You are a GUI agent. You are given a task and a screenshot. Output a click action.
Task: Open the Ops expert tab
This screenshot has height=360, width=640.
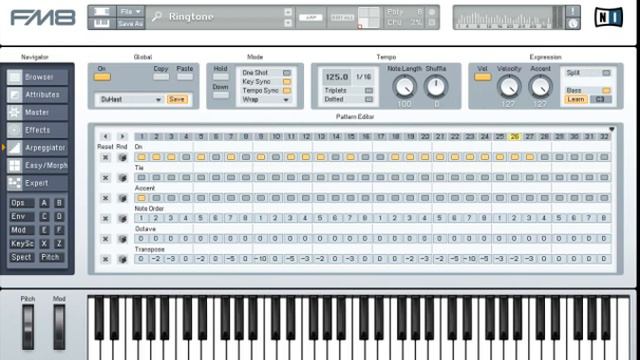21,203
